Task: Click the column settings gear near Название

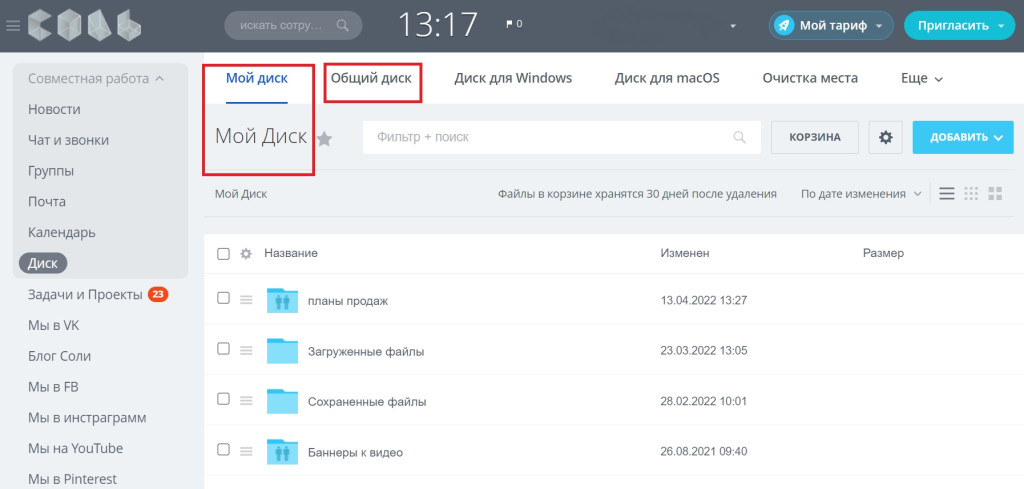Action: (246, 254)
